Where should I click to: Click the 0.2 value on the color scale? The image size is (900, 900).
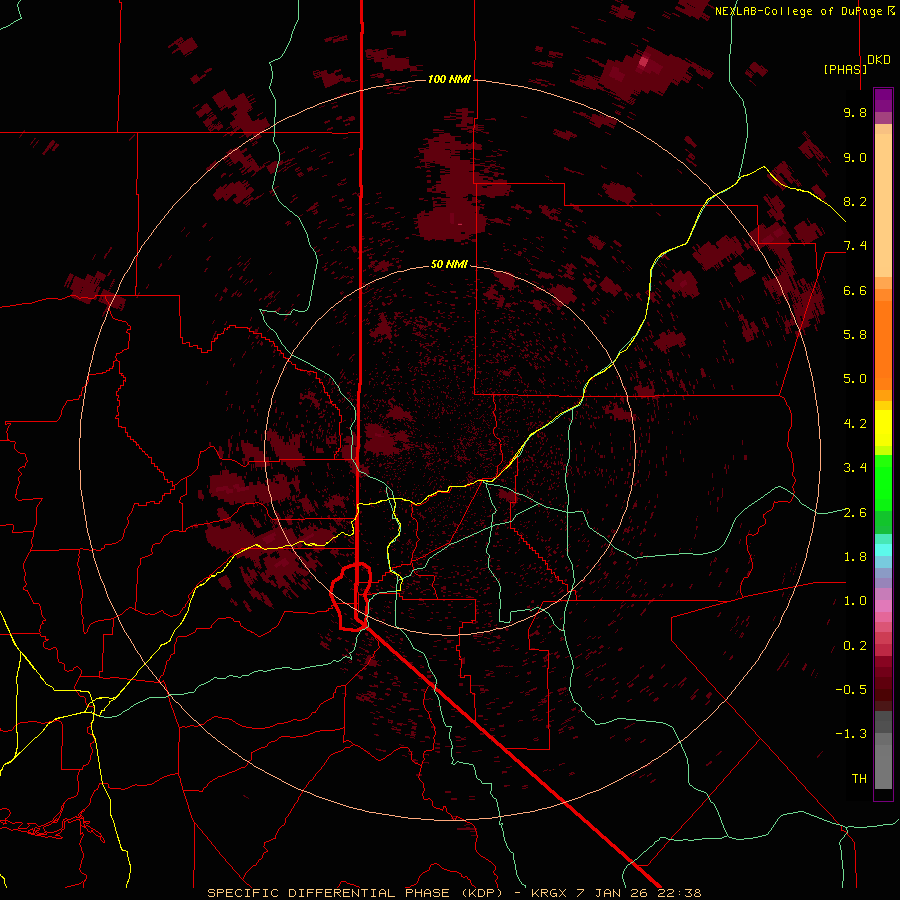point(855,646)
